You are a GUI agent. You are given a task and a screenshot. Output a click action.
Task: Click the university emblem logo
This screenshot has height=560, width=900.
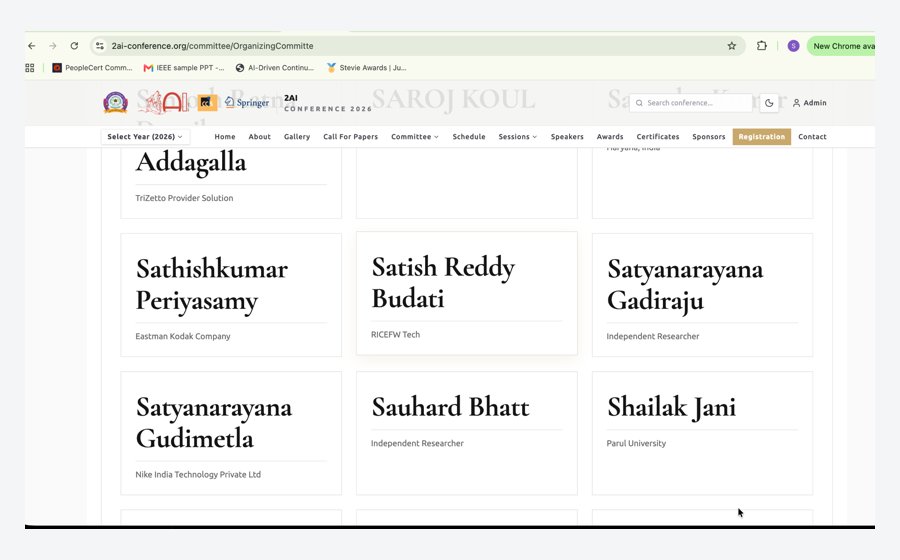(x=115, y=103)
